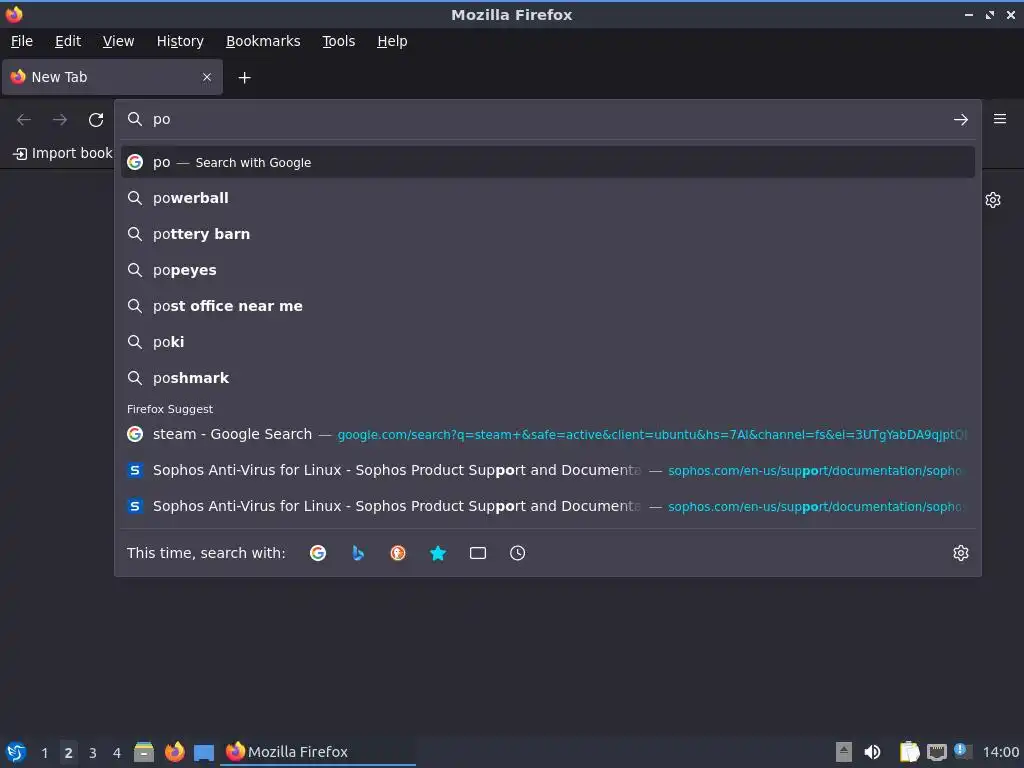Open the Help menu
The image size is (1024, 768).
coord(392,41)
